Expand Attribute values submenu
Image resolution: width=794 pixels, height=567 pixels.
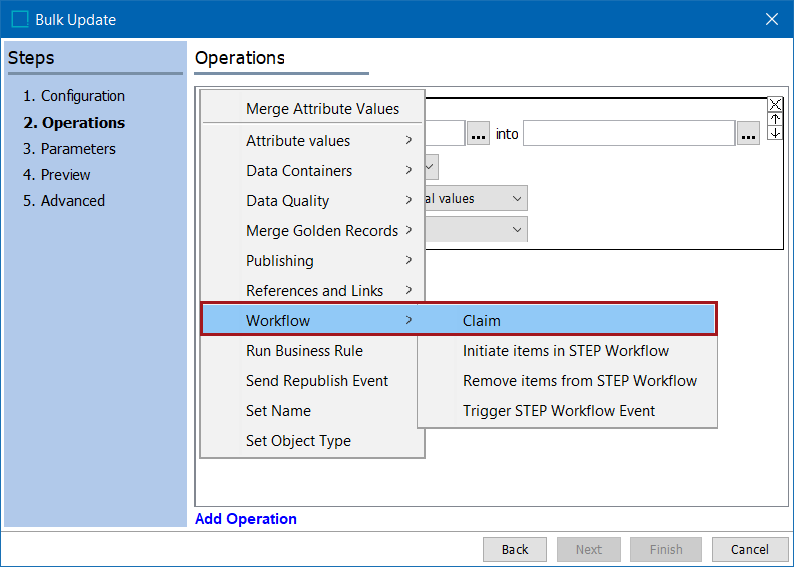point(312,140)
